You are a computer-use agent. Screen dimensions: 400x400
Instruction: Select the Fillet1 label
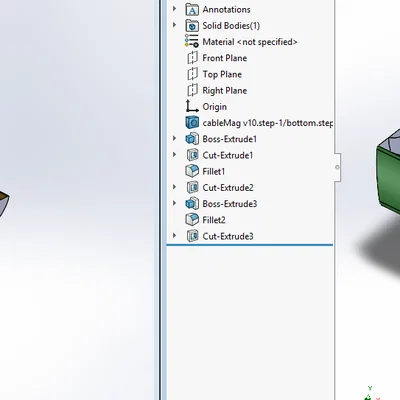pos(214,172)
